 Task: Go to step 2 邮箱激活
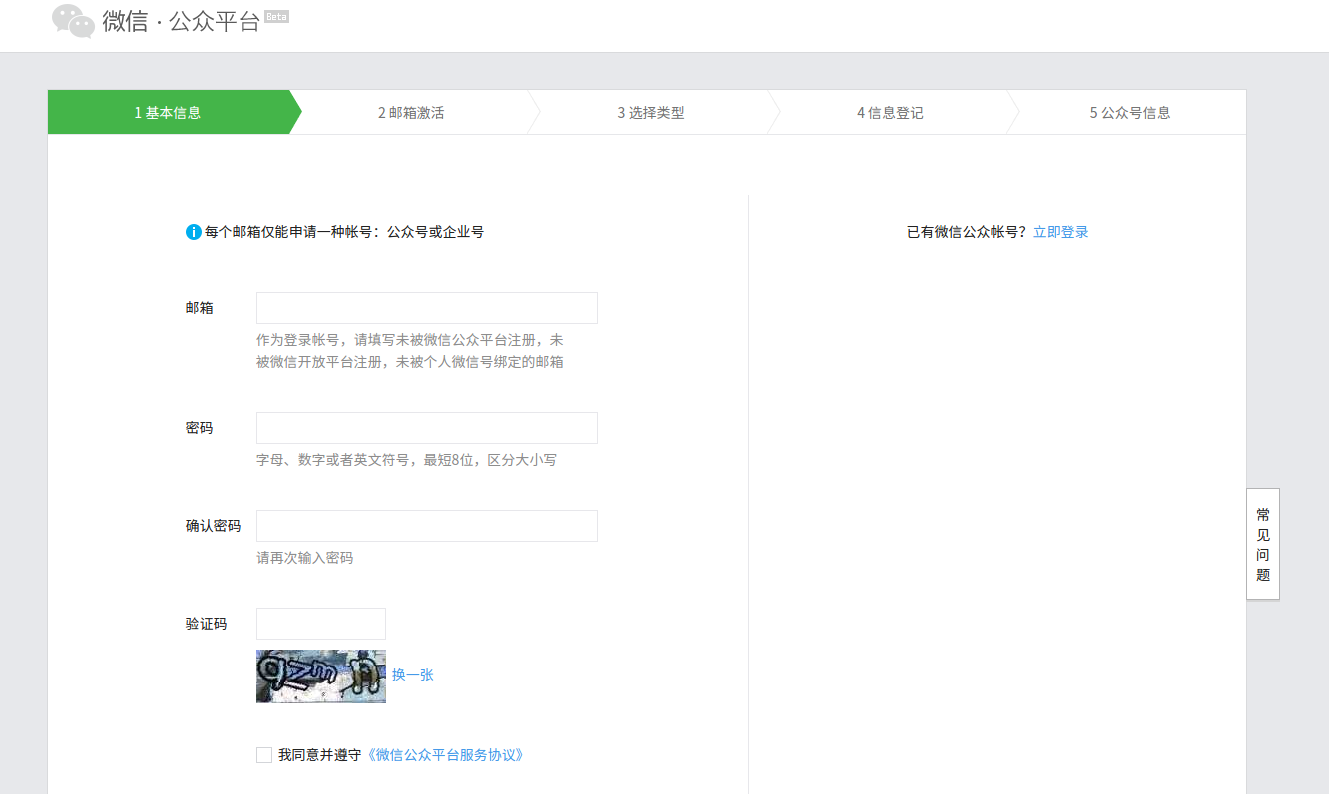point(410,113)
